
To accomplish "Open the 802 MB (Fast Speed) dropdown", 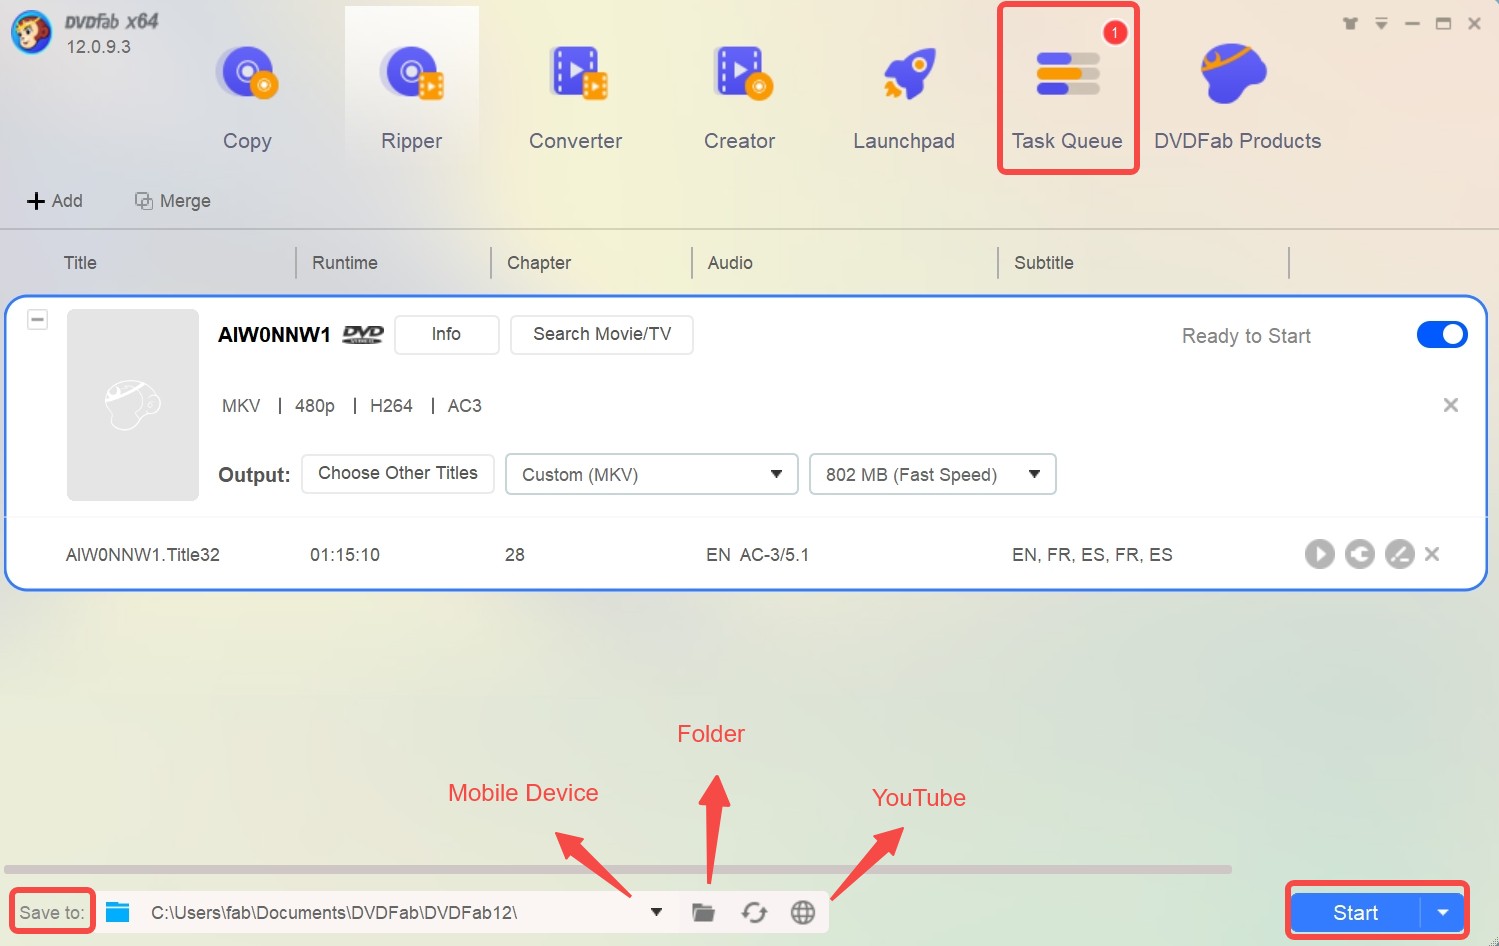I will 933,474.
